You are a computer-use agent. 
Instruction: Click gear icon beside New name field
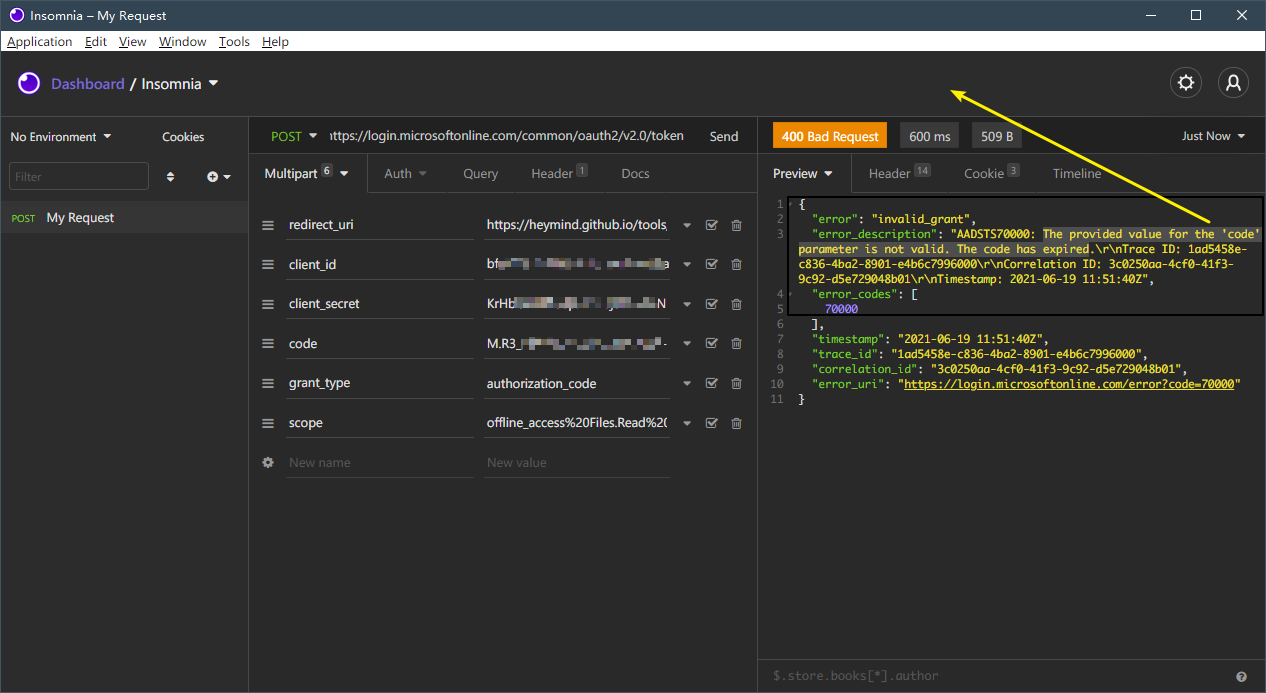click(x=268, y=463)
